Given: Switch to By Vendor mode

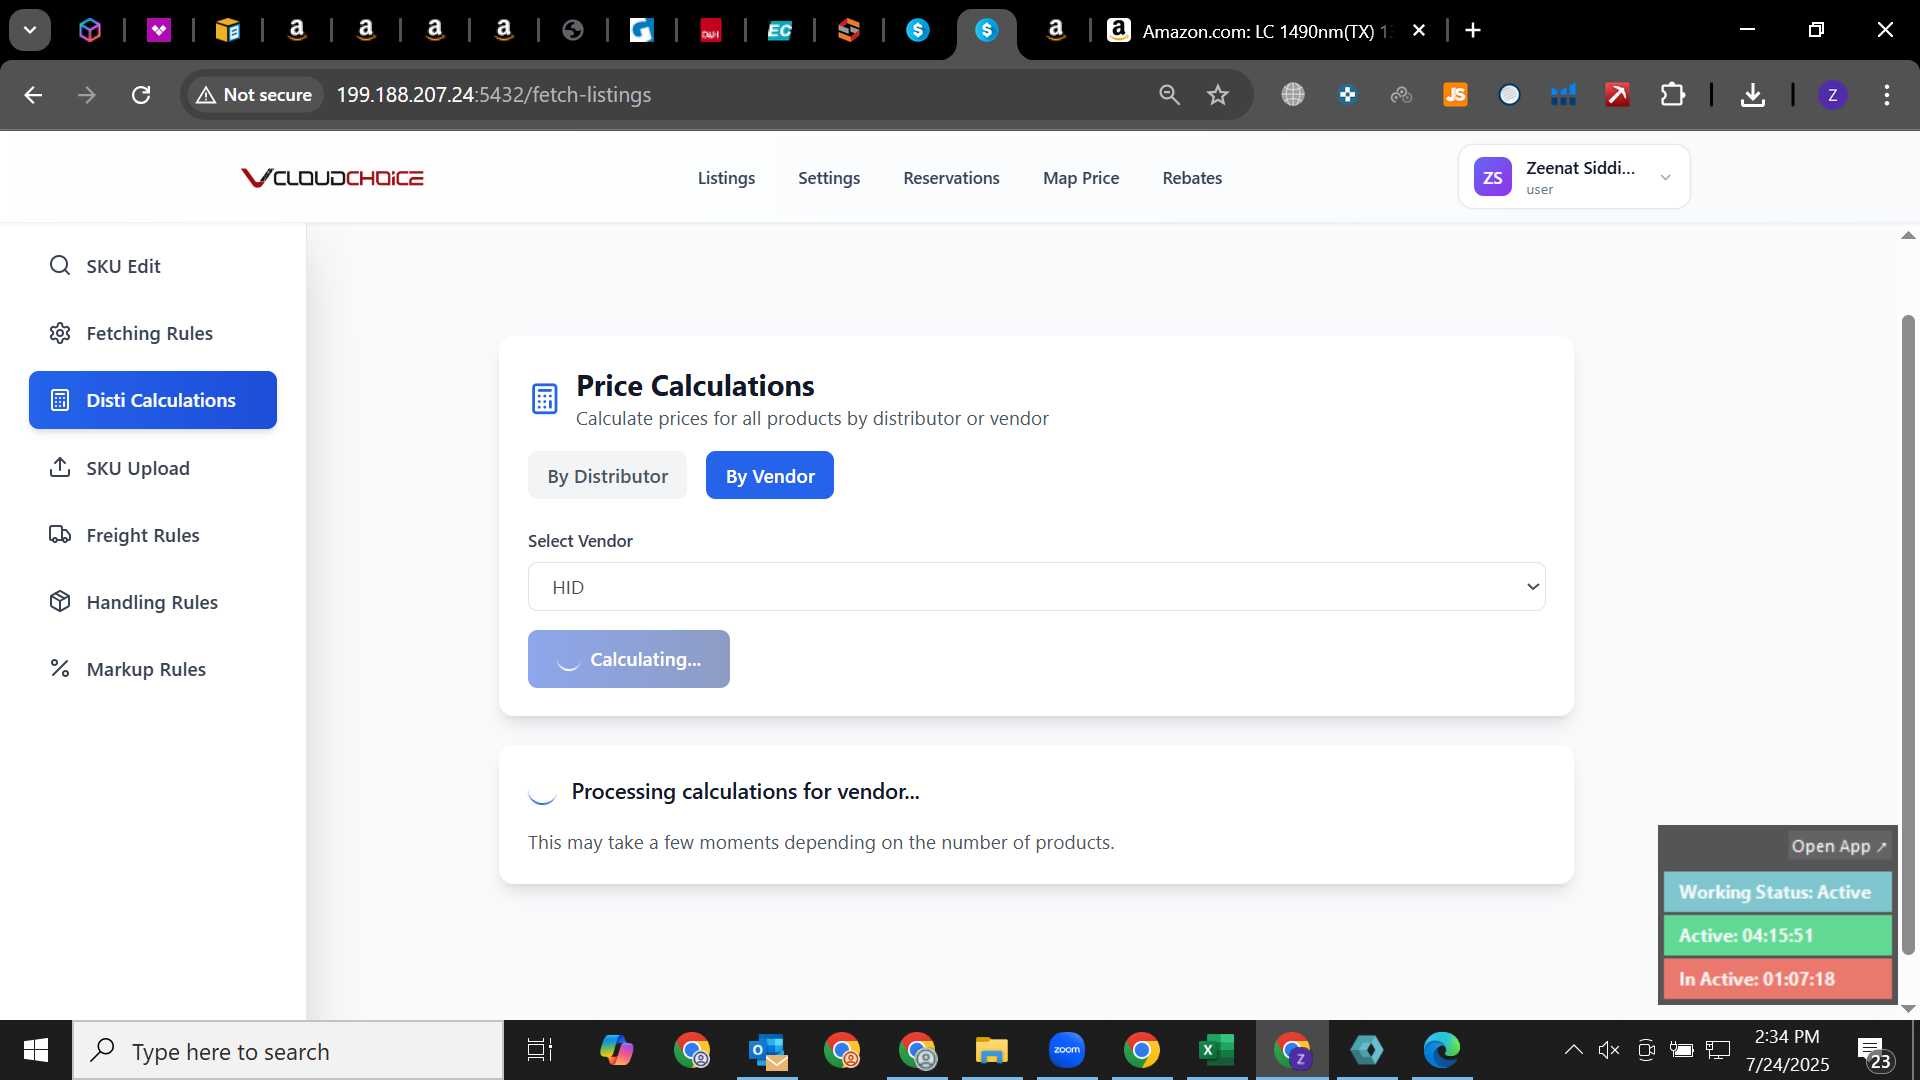Looking at the screenshot, I should tap(770, 476).
